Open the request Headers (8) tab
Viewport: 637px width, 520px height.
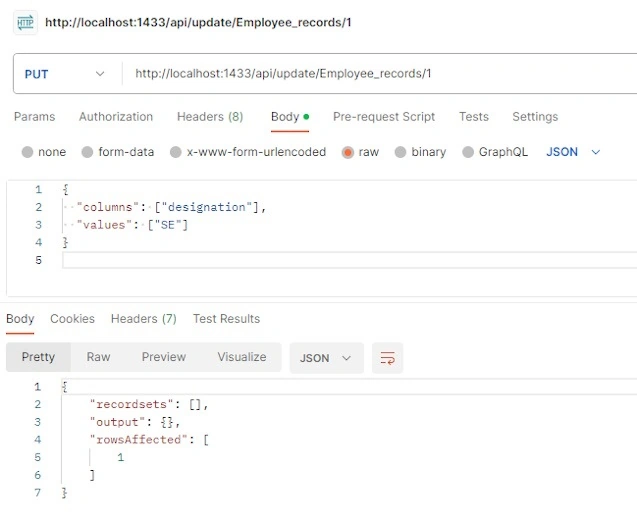pyautogui.click(x=210, y=117)
